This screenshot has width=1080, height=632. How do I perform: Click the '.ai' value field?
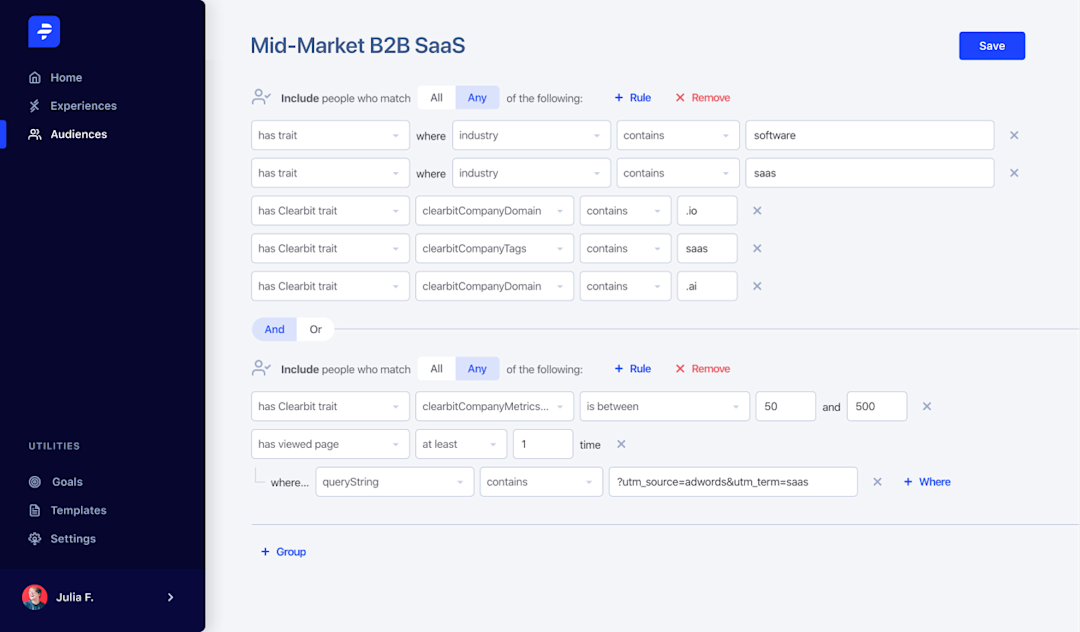coord(707,286)
